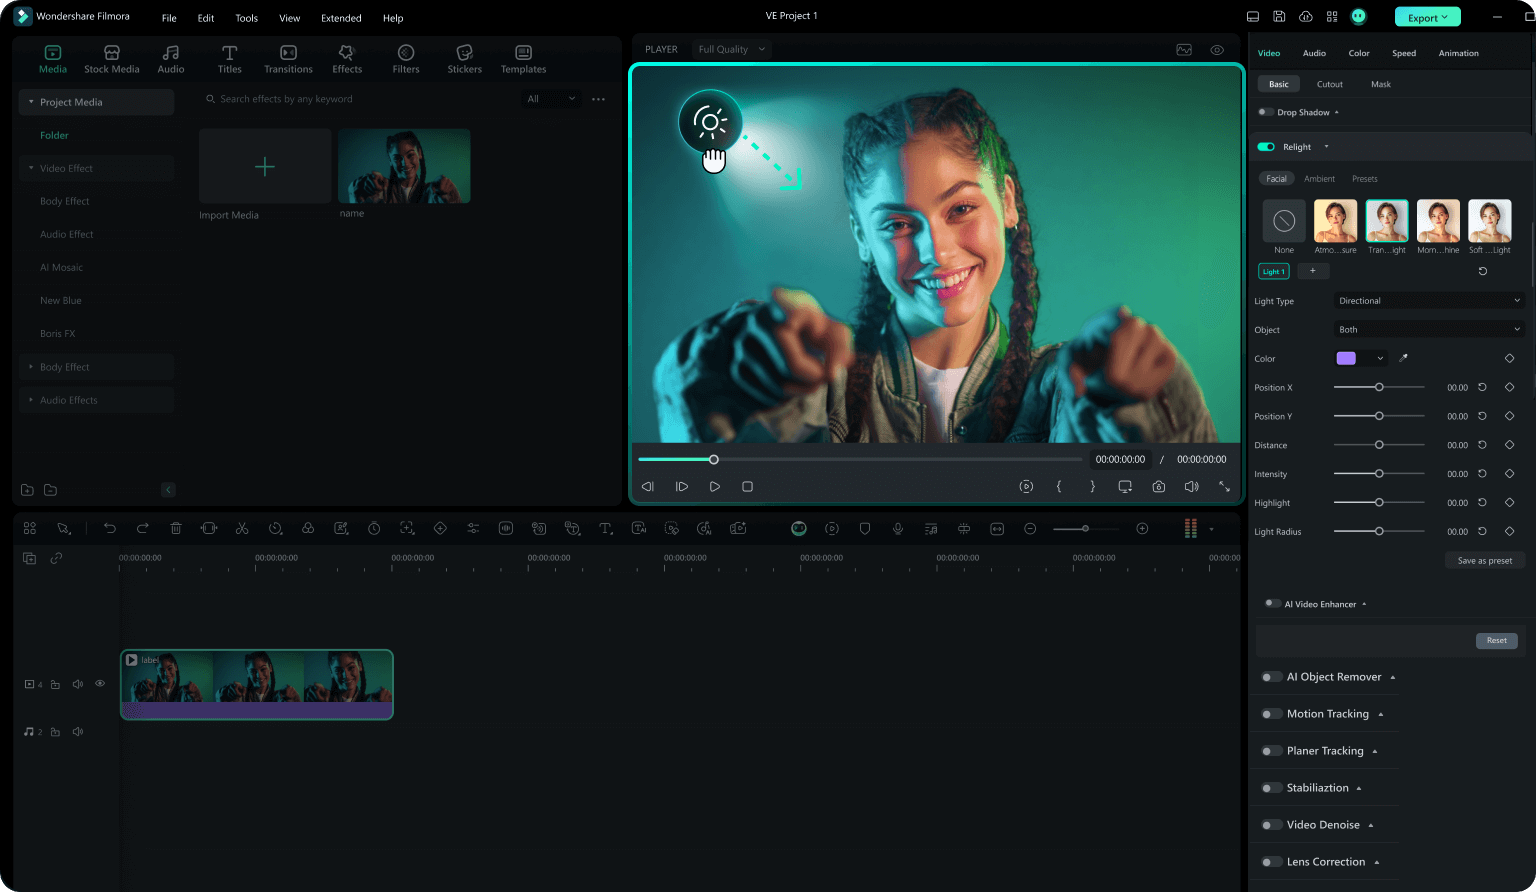The height and width of the screenshot is (892, 1536).
Task: Click the redo icon in timeline toolbar
Action: click(143, 528)
